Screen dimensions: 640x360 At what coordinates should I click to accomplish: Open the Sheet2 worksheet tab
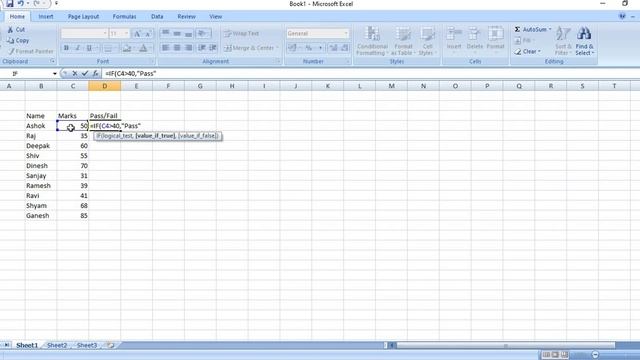[x=57, y=345]
